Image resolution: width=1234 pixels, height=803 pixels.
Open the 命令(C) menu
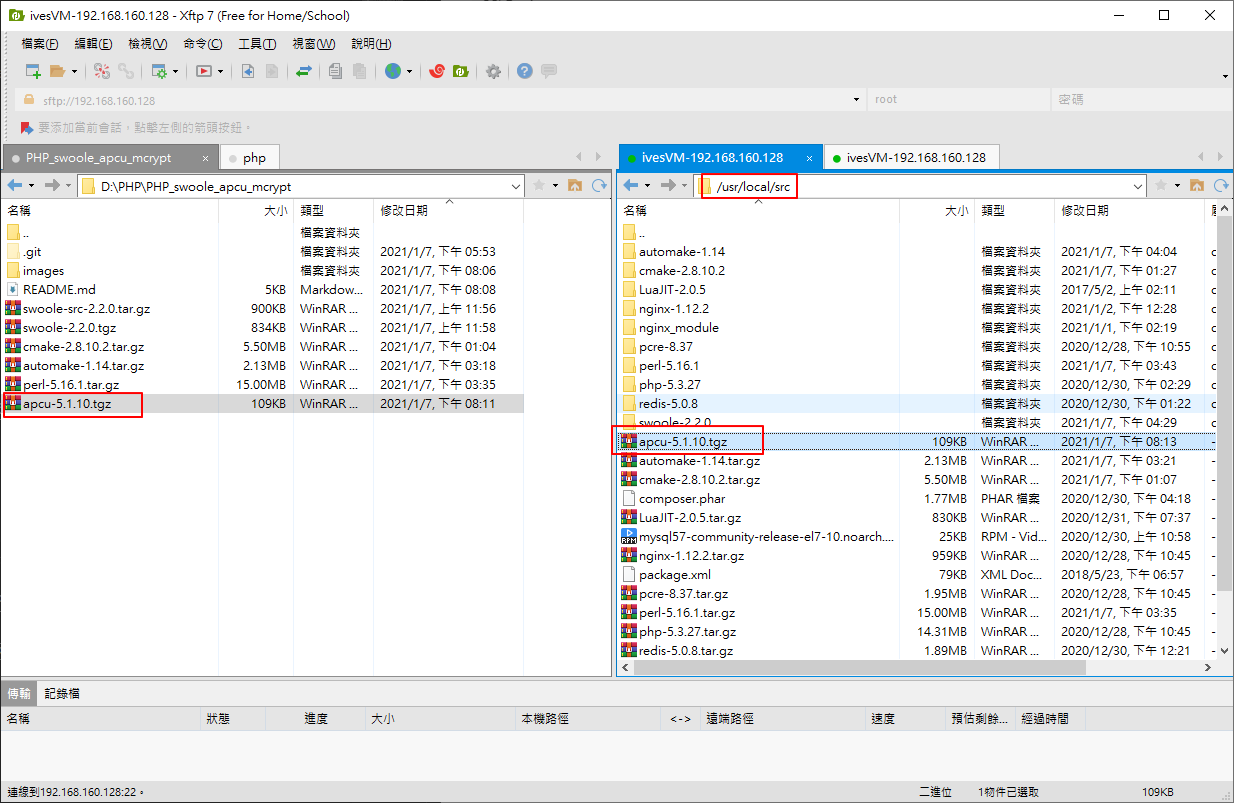pyautogui.click(x=203, y=44)
